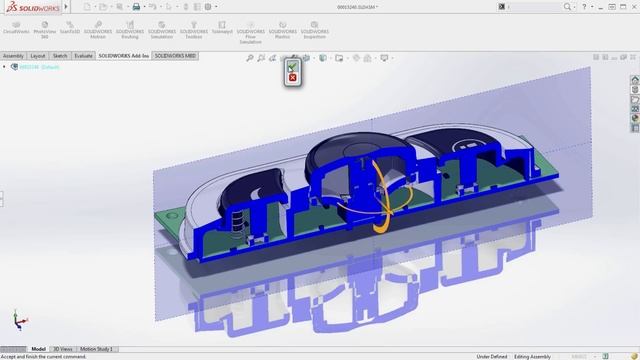640x360 pixels.
Task: Open the Display Style cube icon
Action: tap(323, 58)
